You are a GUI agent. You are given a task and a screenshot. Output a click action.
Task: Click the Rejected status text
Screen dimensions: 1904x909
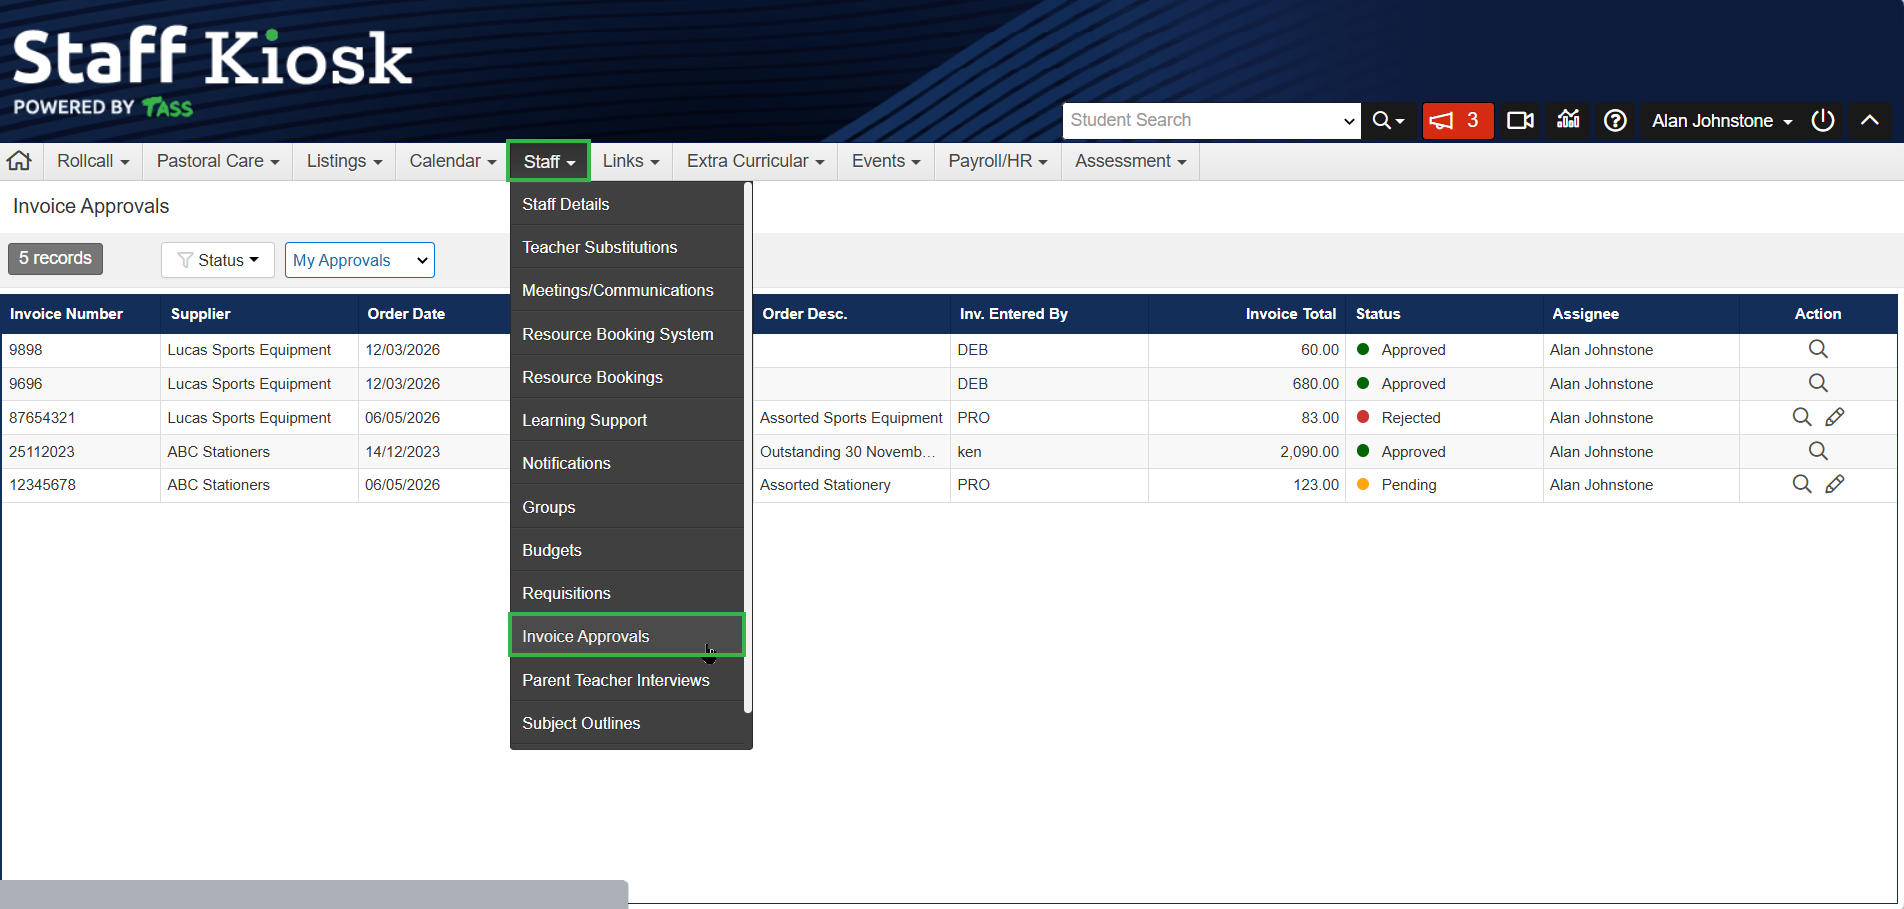click(x=1411, y=418)
